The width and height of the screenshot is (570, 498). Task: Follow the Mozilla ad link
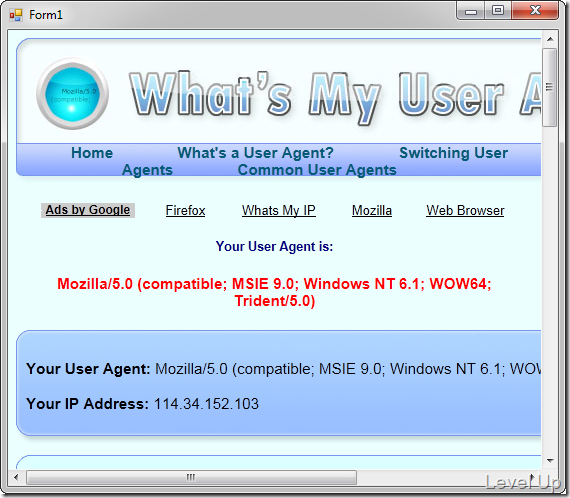pyautogui.click(x=372, y=210)
